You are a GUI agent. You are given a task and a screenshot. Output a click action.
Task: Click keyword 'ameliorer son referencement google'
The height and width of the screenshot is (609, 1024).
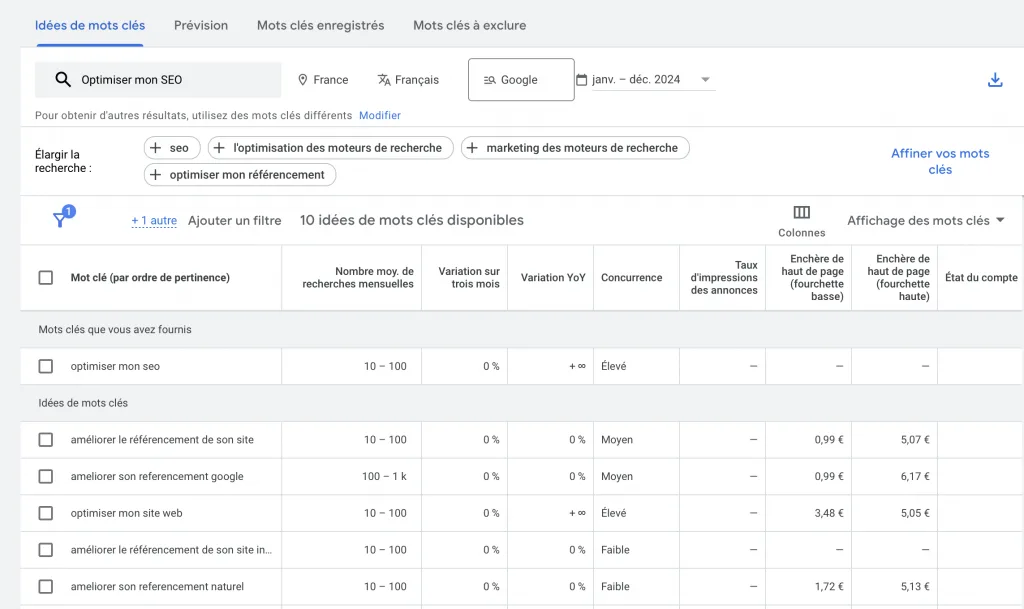pyautogui.click(x=157, y=476)
